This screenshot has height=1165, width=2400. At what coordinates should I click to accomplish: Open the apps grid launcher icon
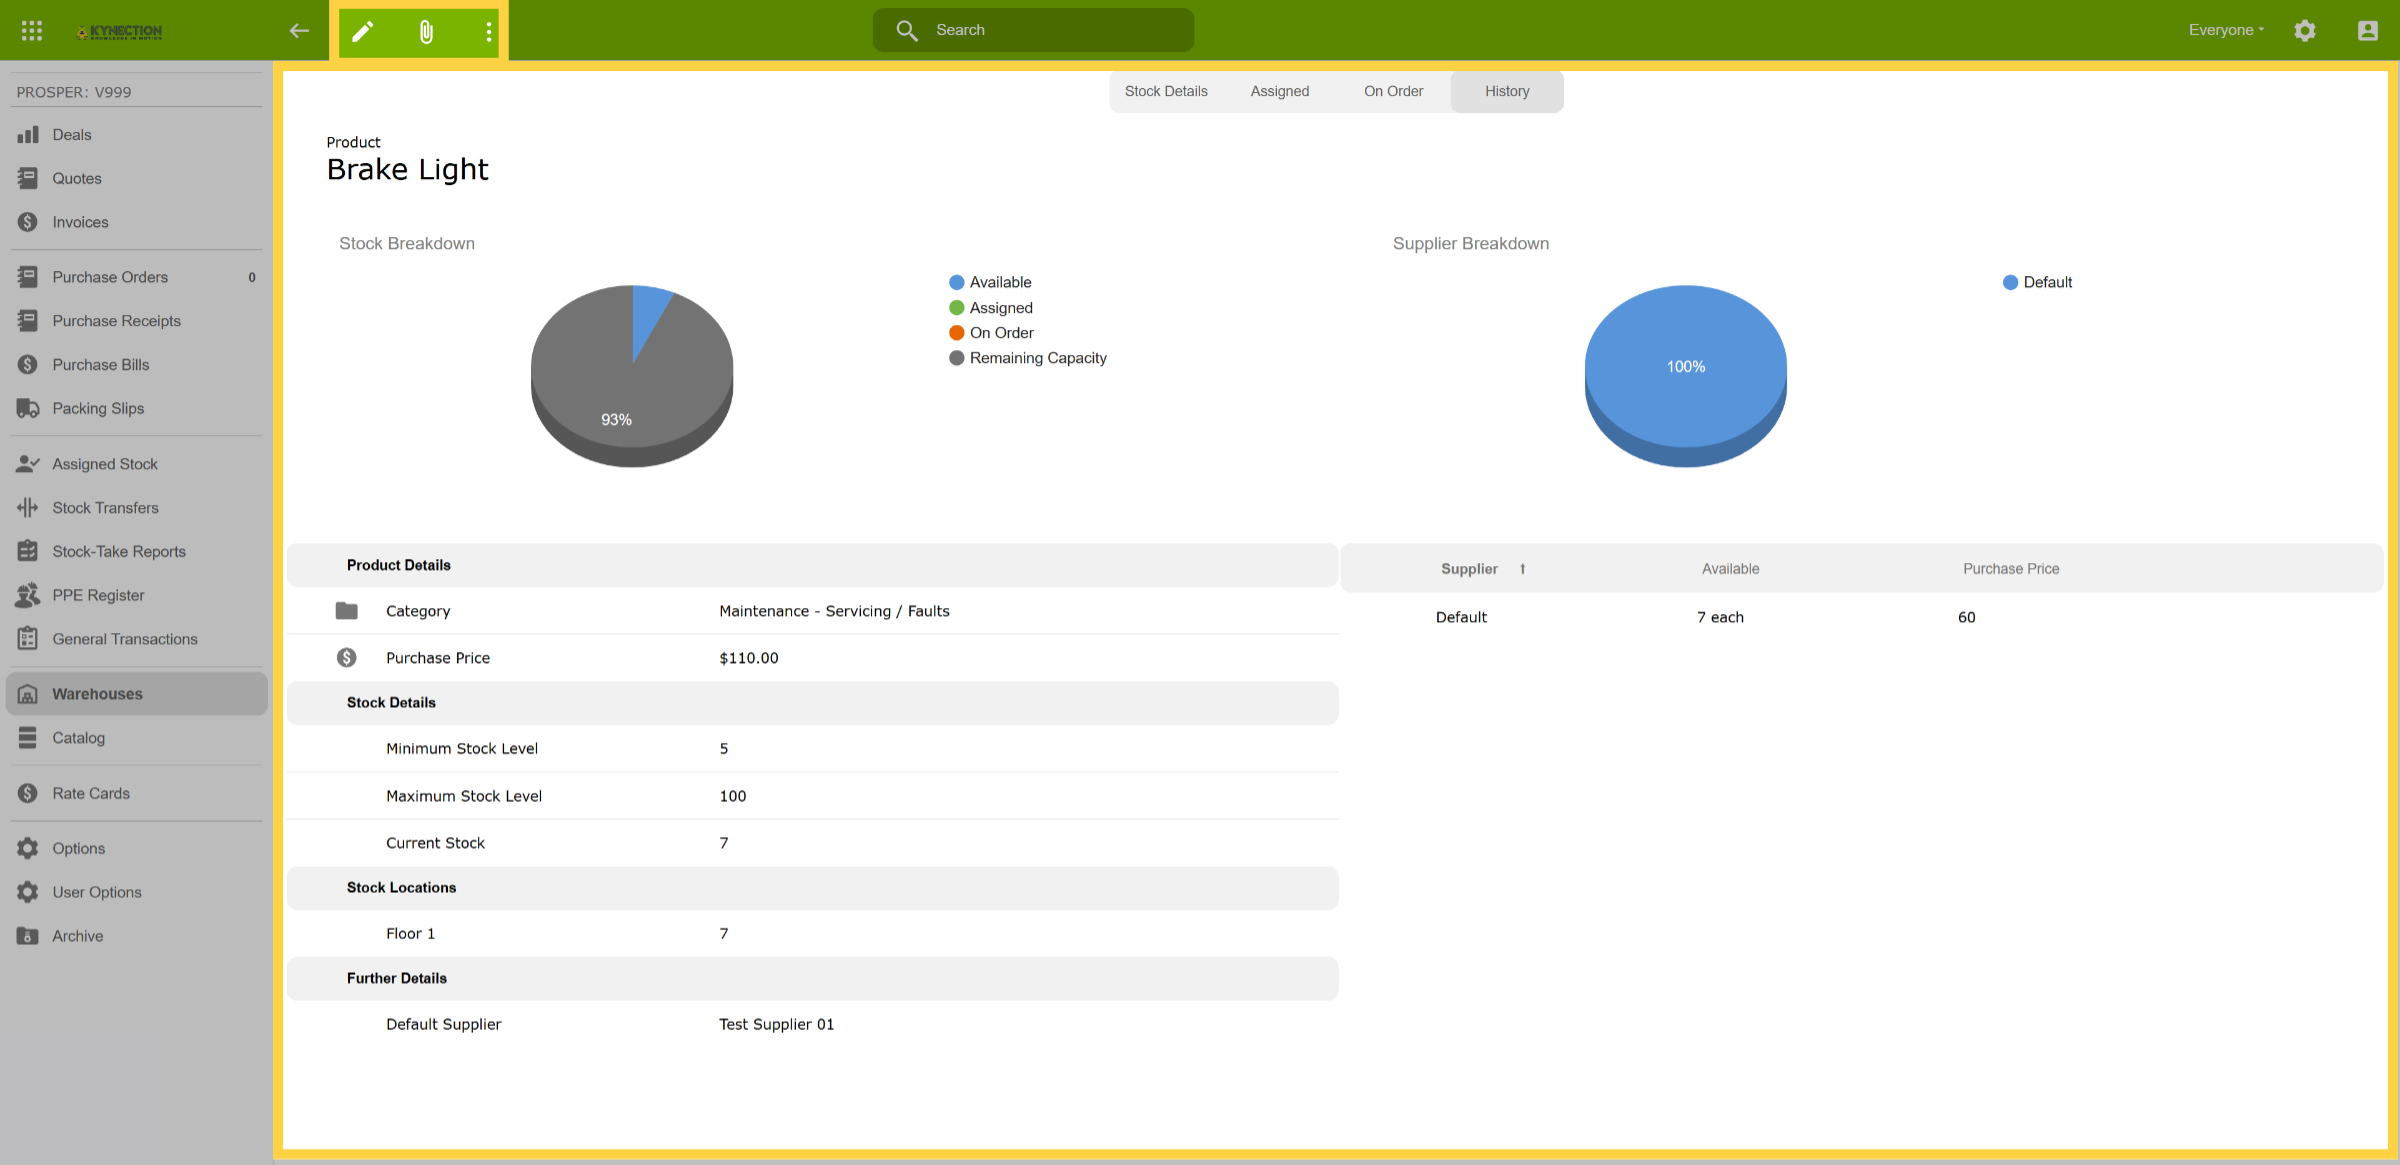(x=32, y=31)
